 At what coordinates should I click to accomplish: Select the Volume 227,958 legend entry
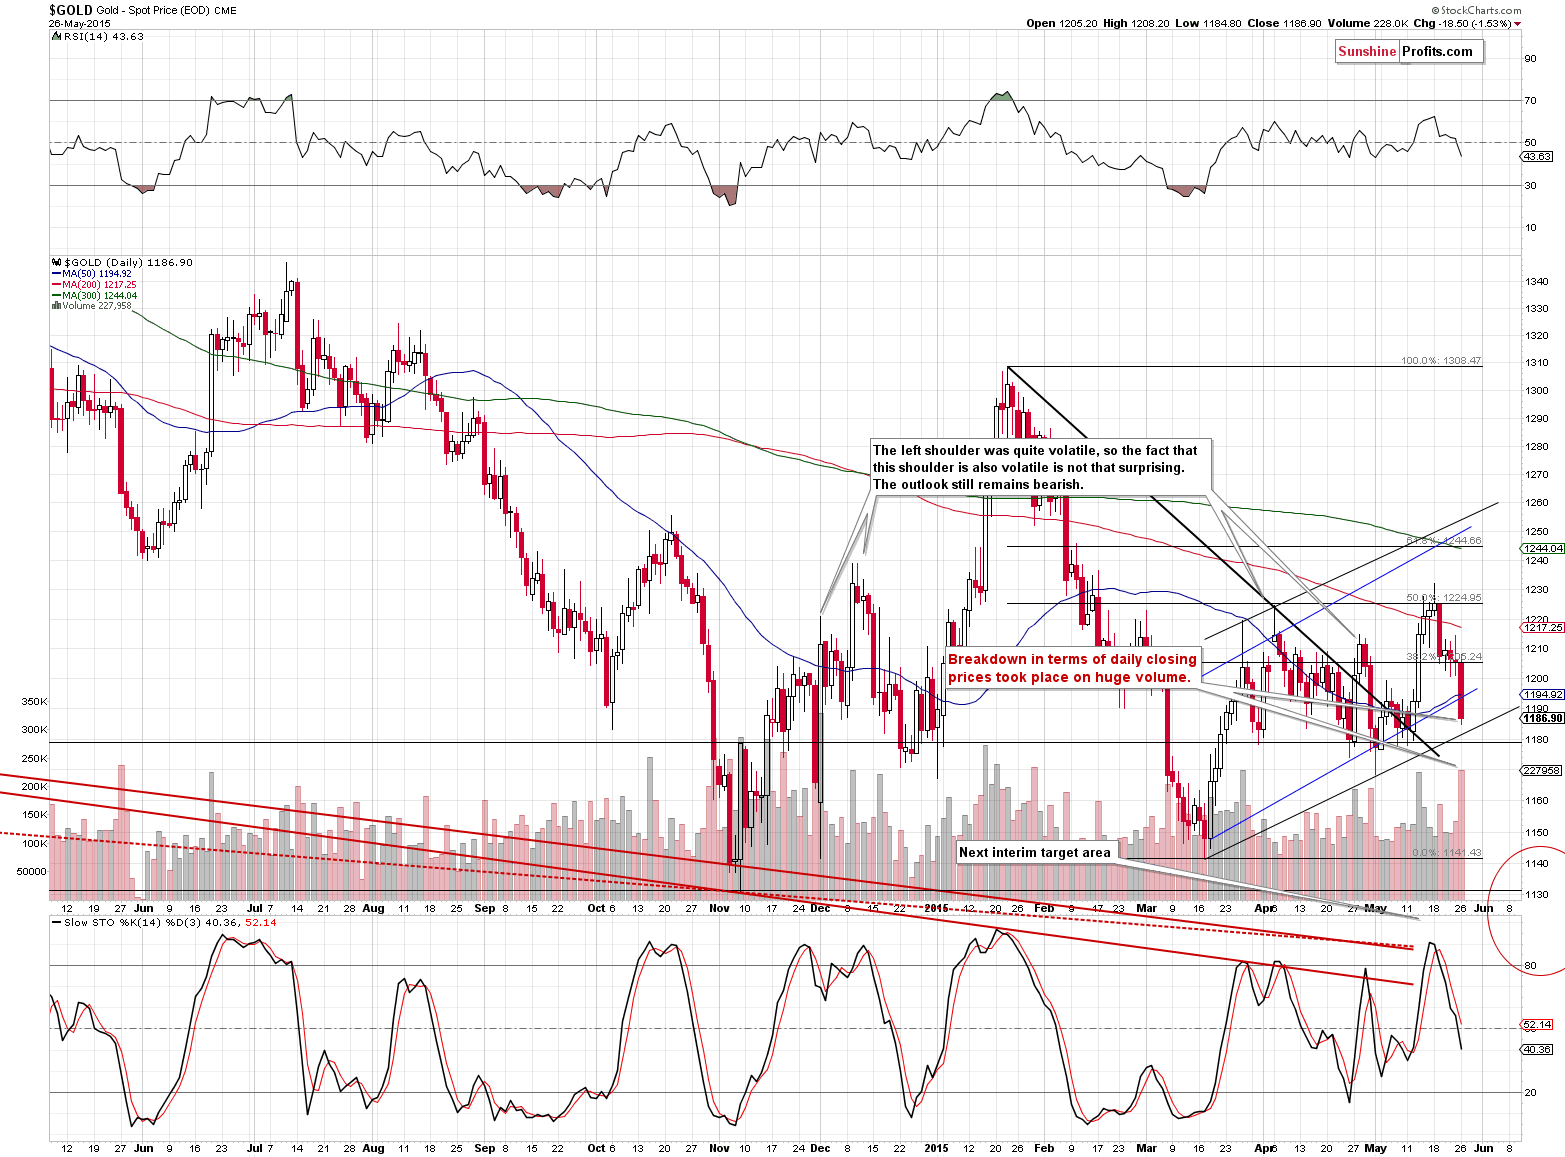(x=91, y=306)
